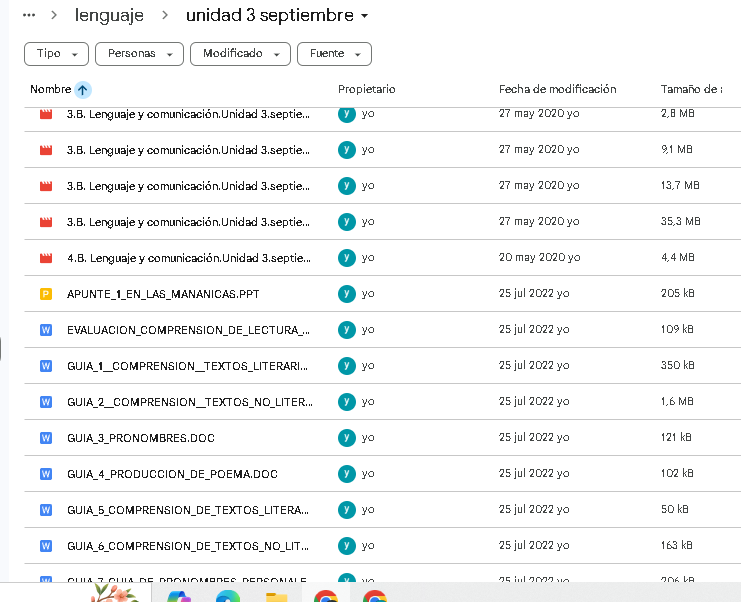741x602 pixels.
Task: Click the owner avatar in the EVALUACION_COMPRENSION_DE_LECTURA row
Action: click(347, 330)
